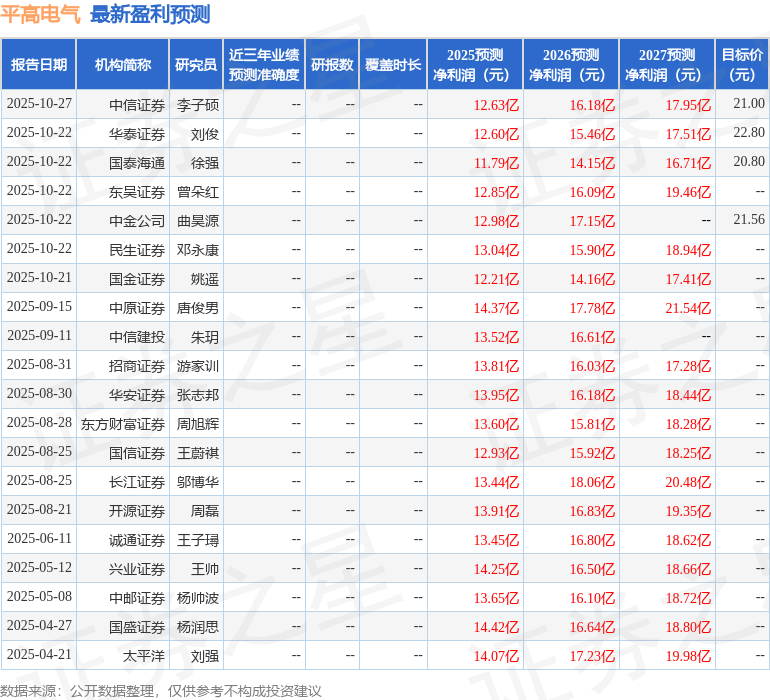
Task: Select the 近三年业绩预测准确度 column header
Action: click(263, 65)
